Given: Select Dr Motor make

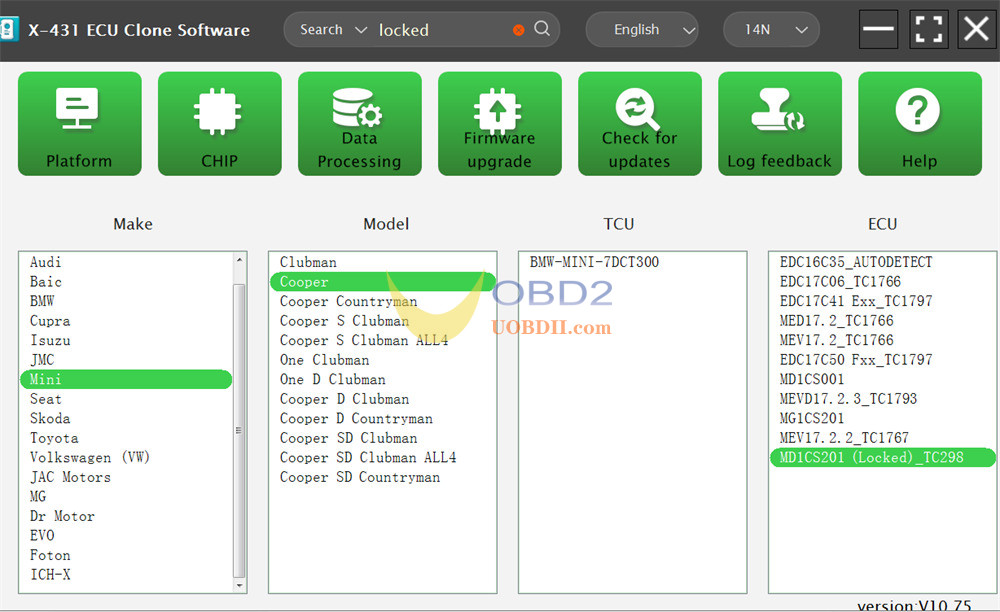Looking at the screenshot, I should point(126,516).
